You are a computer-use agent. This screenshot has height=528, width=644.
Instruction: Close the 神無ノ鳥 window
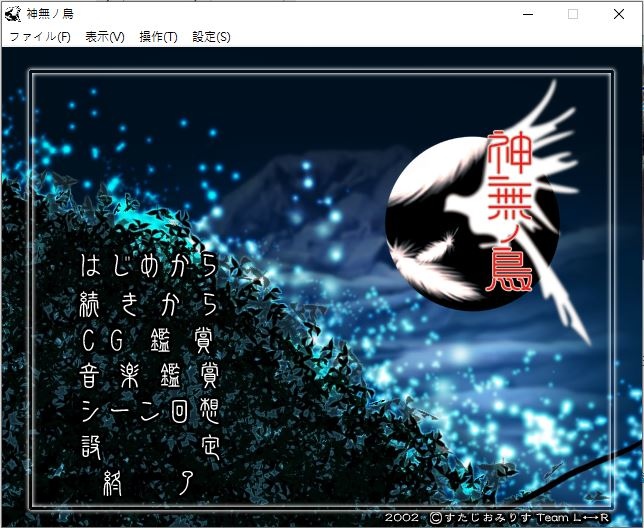click(619, 14)
